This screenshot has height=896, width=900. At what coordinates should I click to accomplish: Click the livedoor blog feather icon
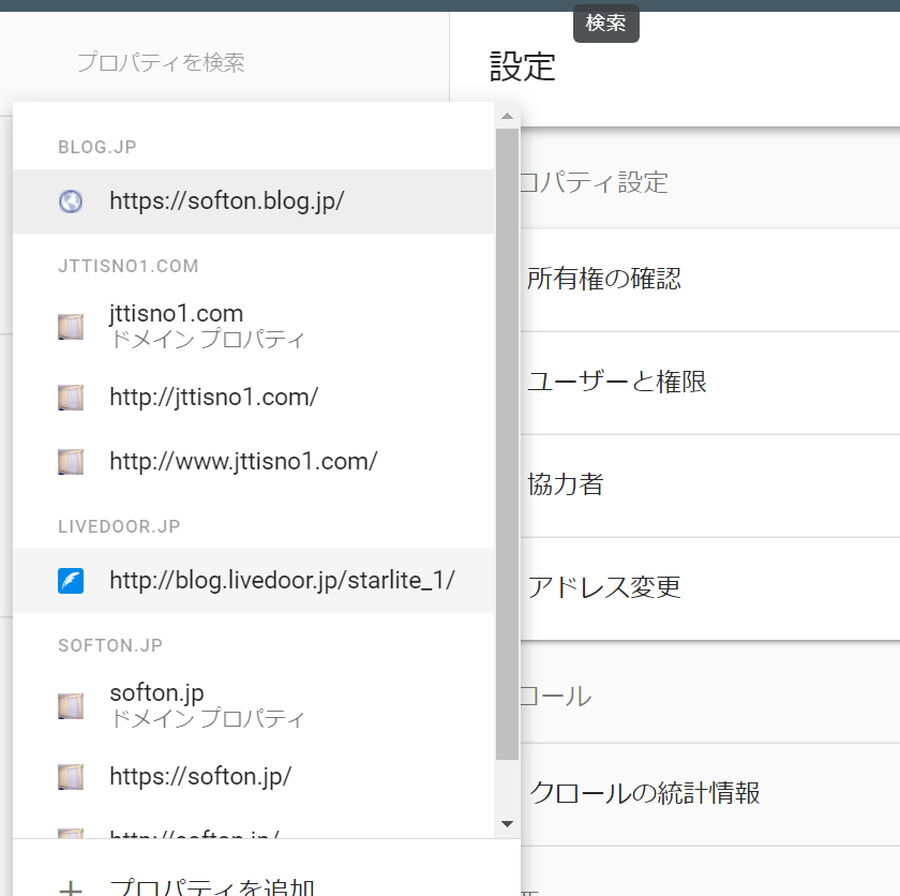pyautogui.click(x=71, y=580)
